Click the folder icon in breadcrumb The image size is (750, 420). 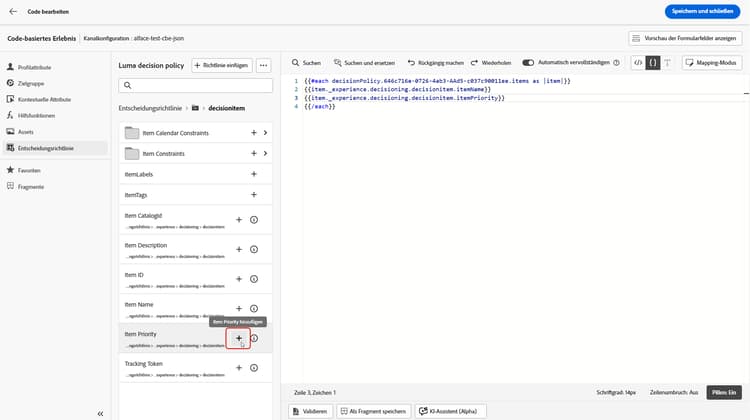(195, 108)
